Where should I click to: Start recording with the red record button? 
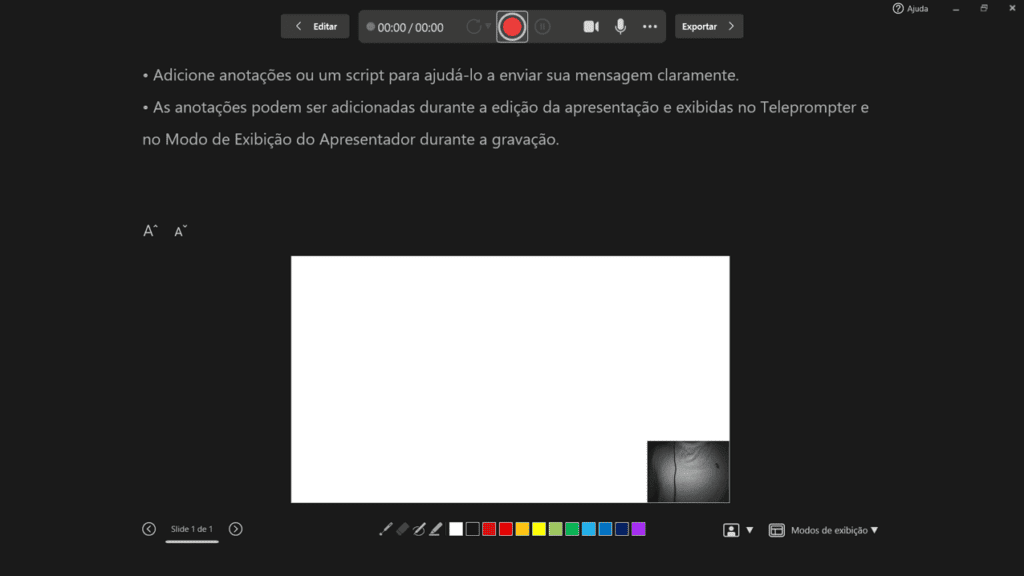click(511, 27)
